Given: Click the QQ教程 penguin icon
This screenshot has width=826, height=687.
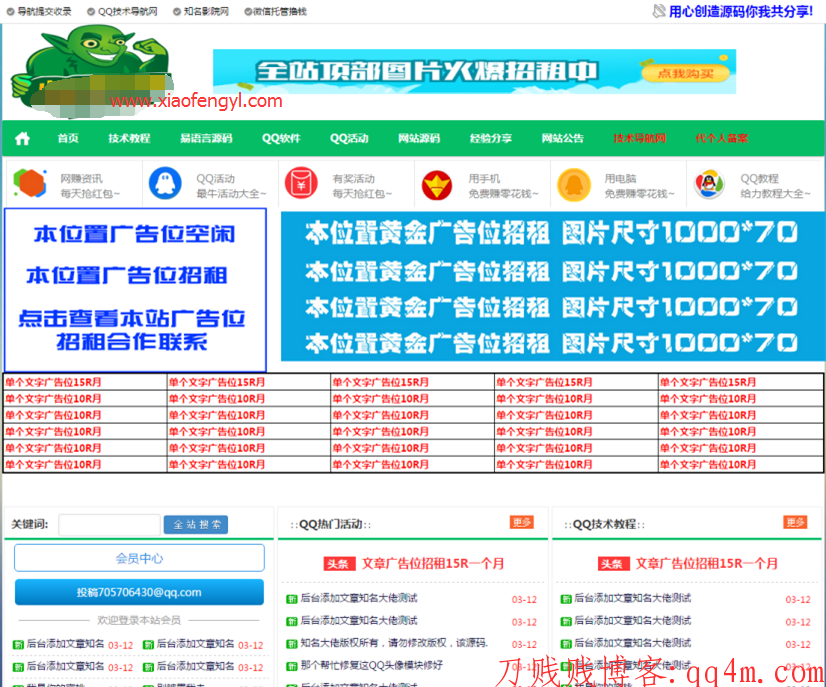Looking at the screenshot, I should pos(709,184).
